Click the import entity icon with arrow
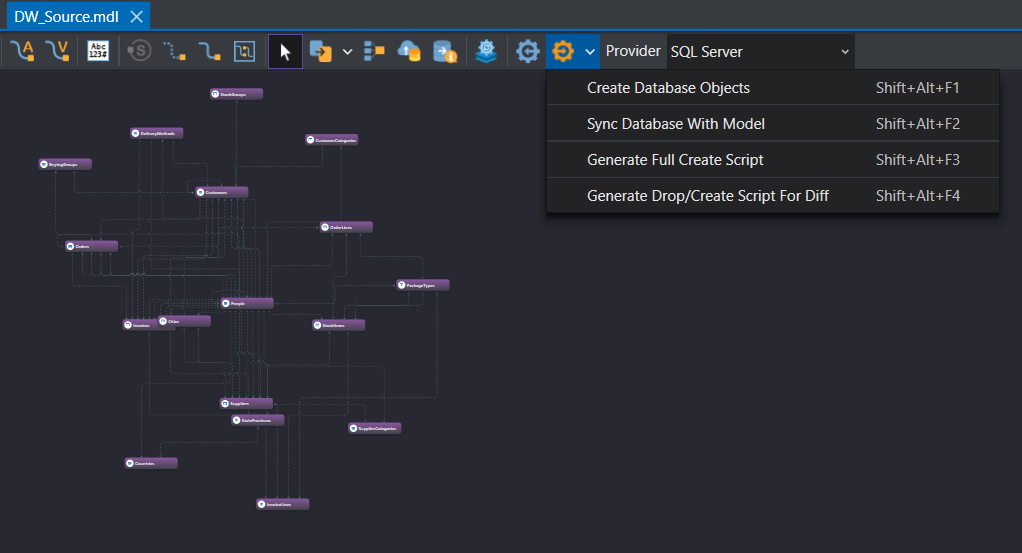1022x553 pixels. click(x=321, y=51)
